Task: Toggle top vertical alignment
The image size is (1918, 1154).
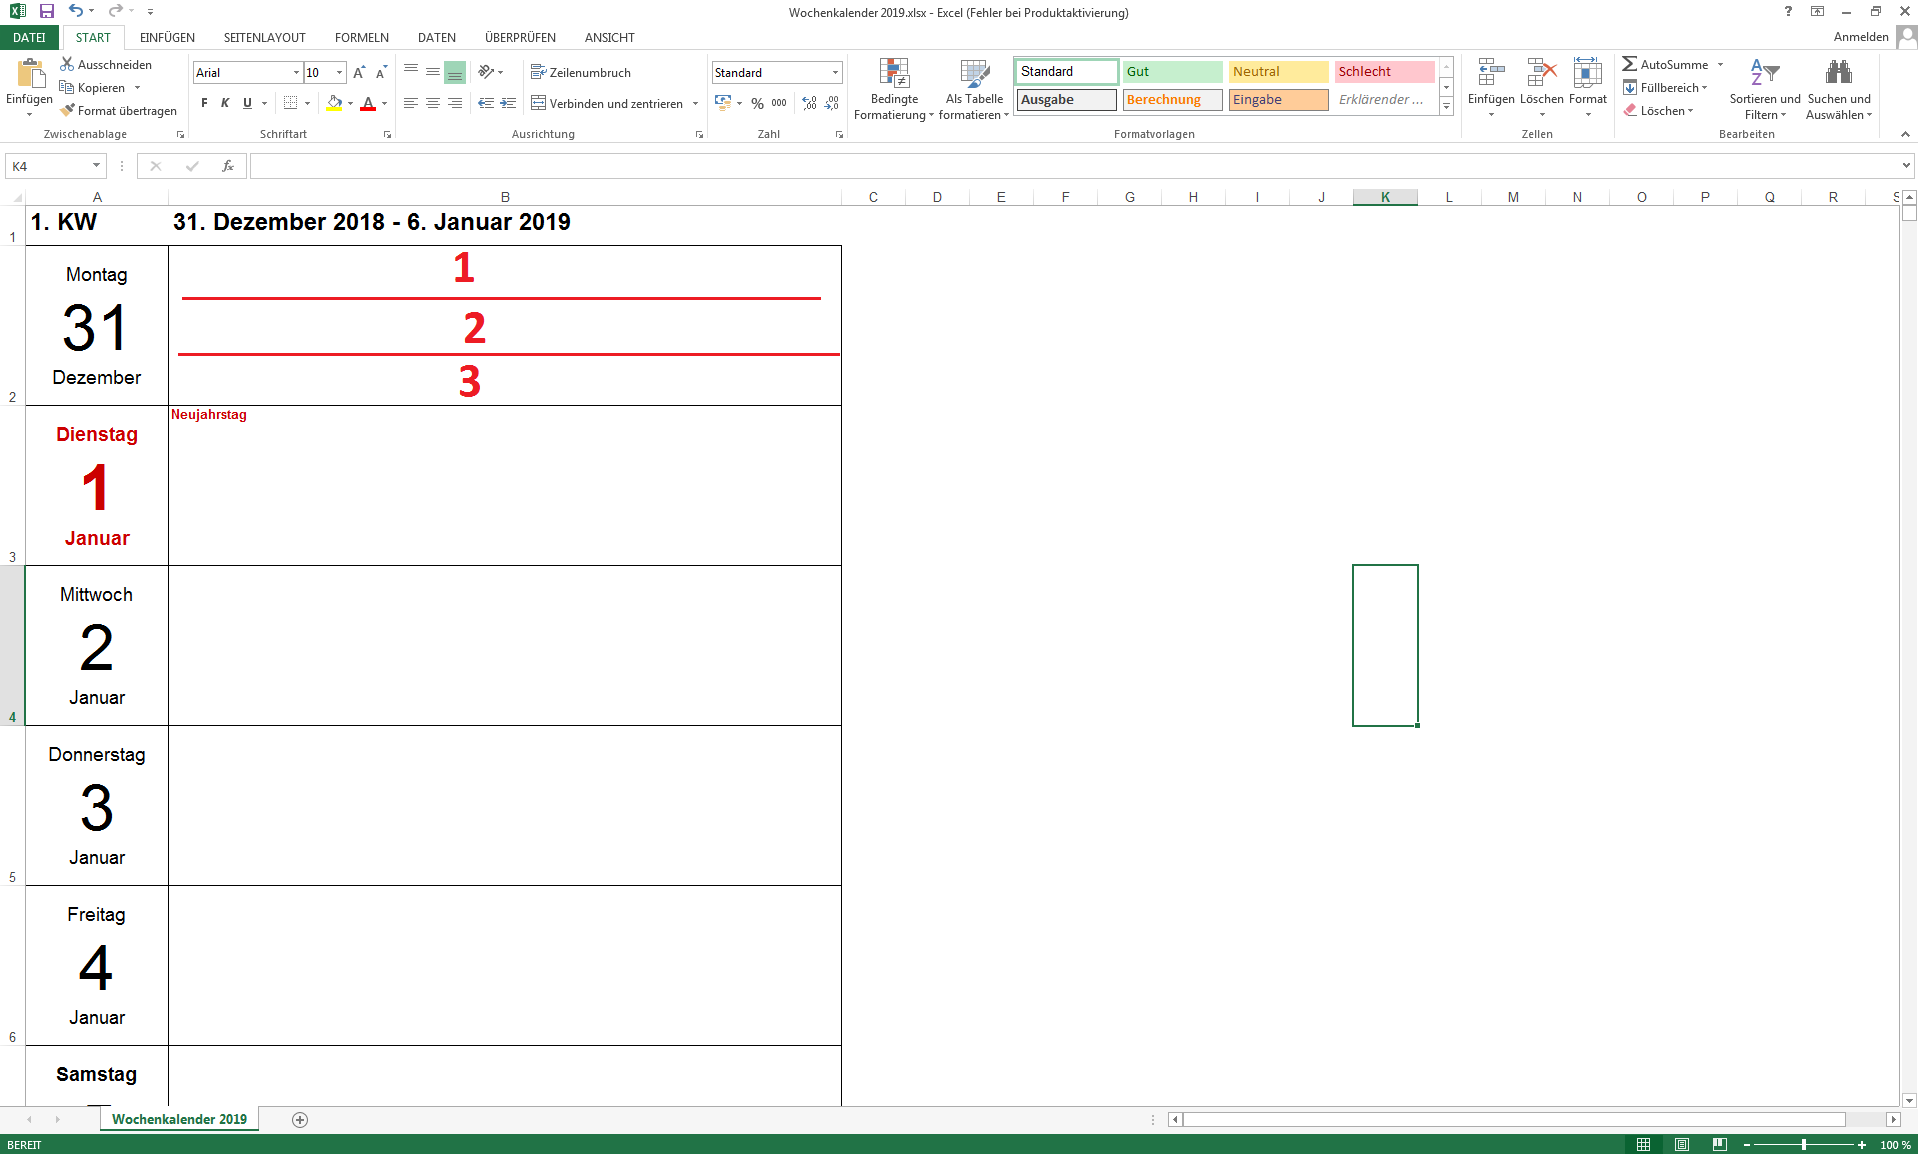Action: pyautogui.click(x=411, y=72)
